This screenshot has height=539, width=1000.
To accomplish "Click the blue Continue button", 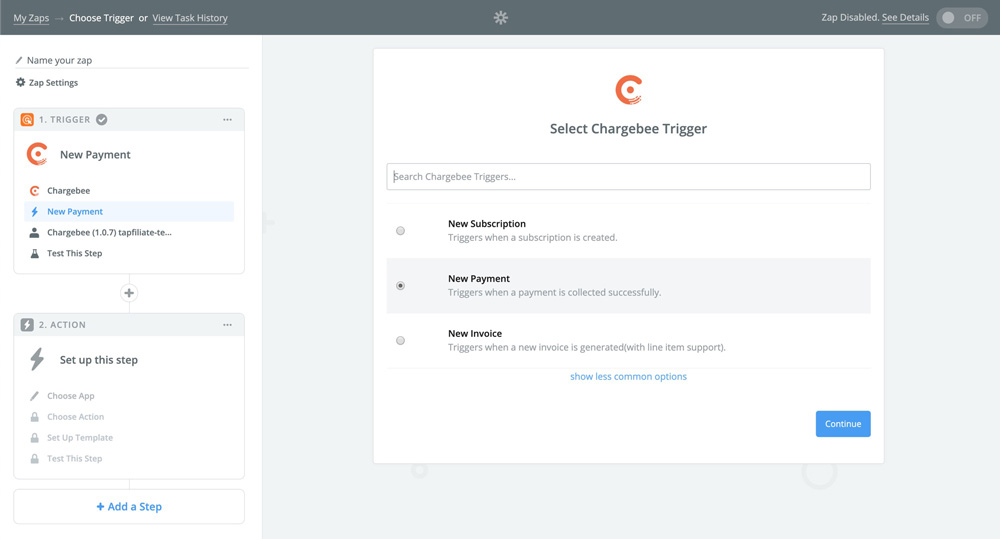I will click(x=843, y=424).
